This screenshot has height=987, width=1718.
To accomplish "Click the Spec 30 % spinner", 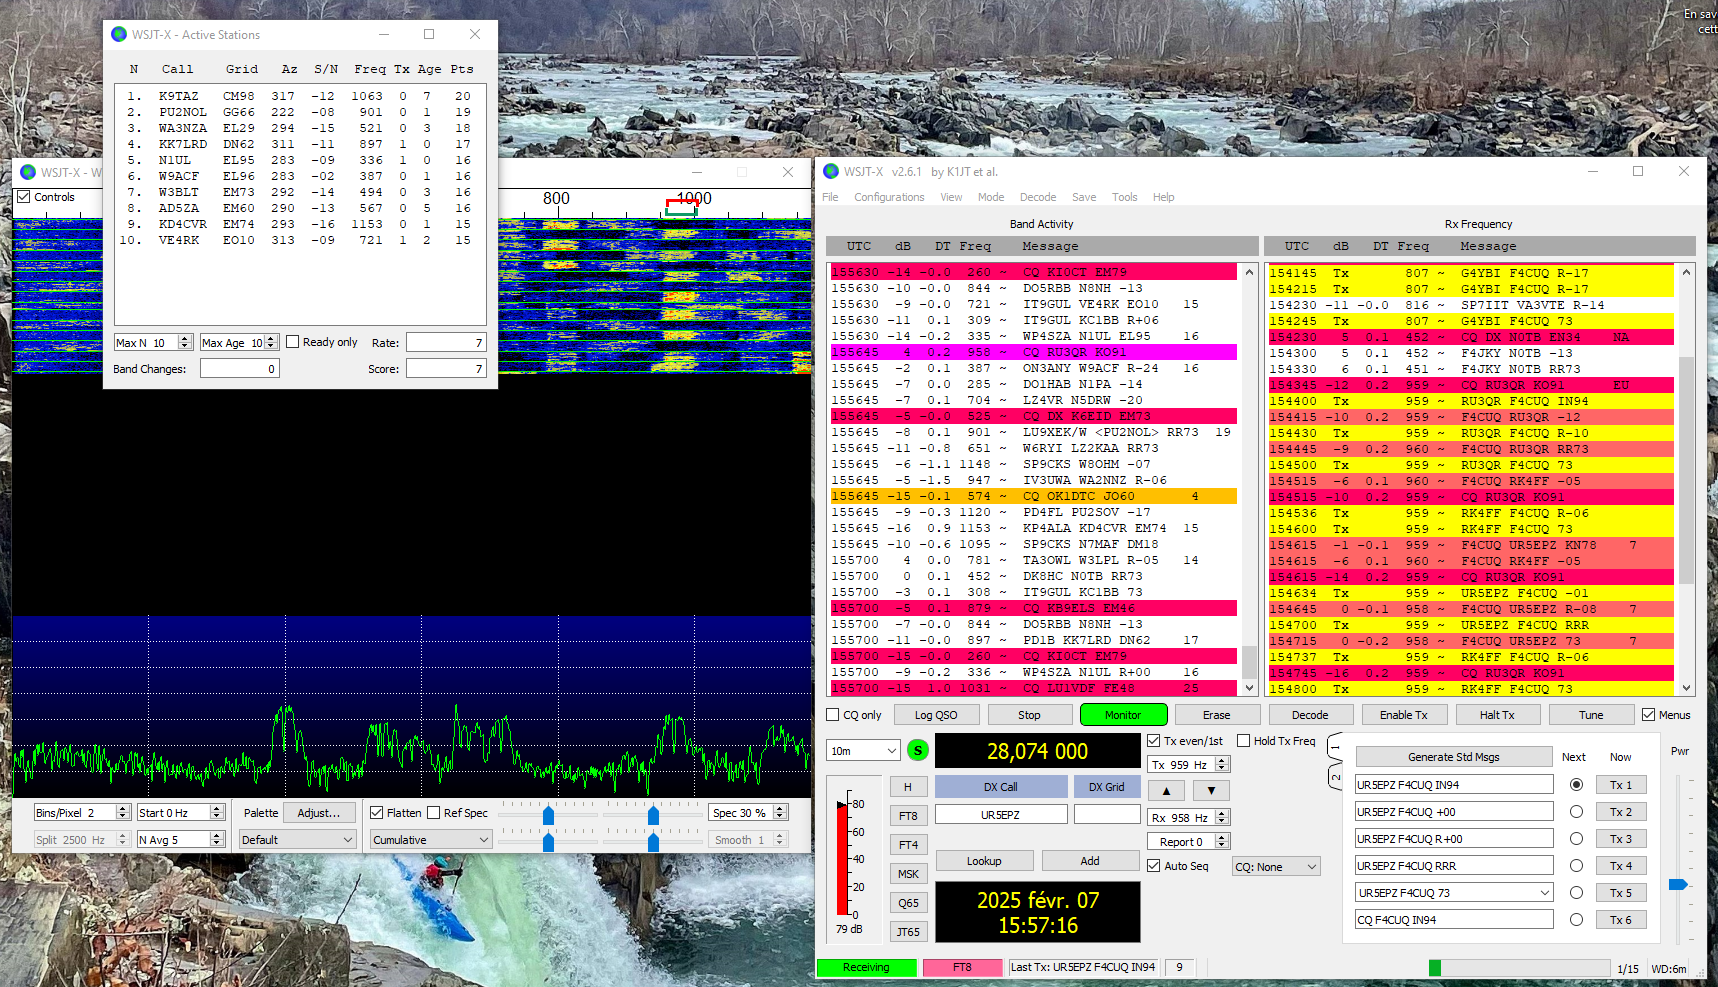I will pyautogui.click(x=749, y=813).
